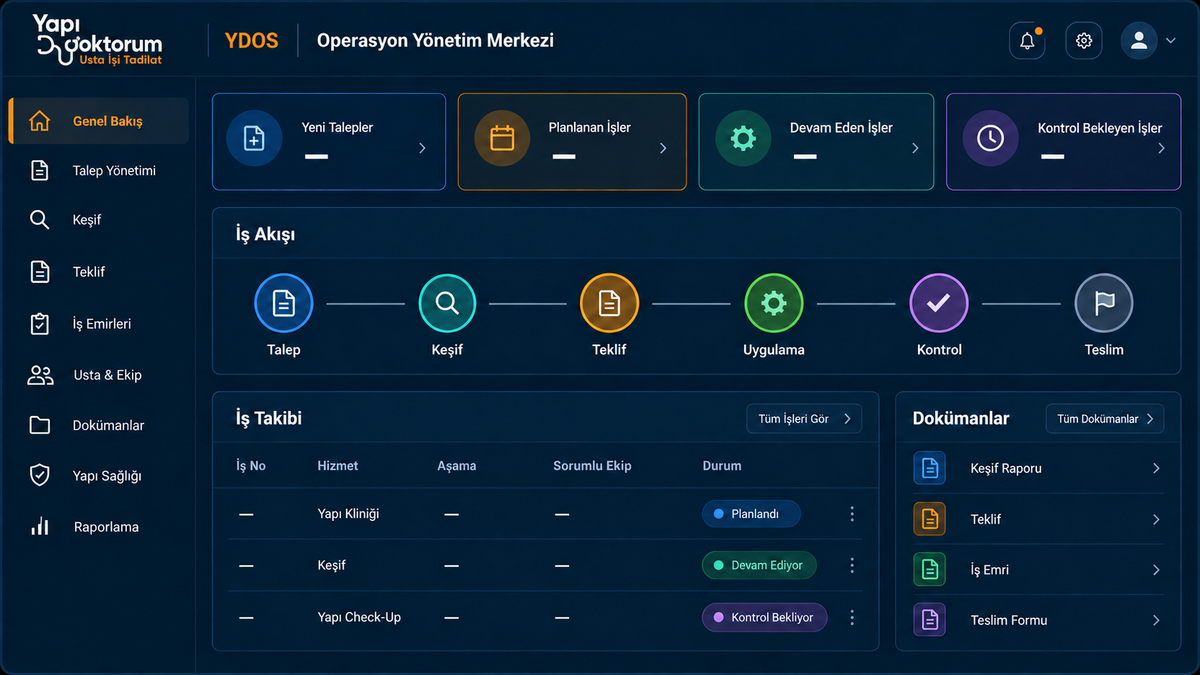The height and width of the screenshot is (675, 1200).
Task: Expand the user account dropdown arrow
Action: coord(1171,41)
